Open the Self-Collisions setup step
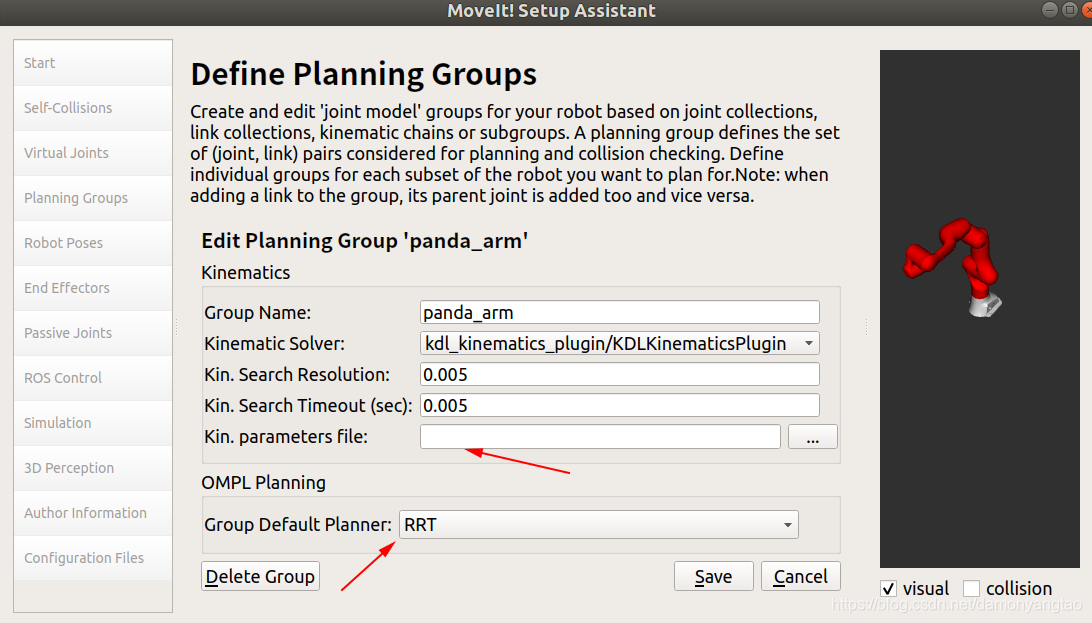The width and height of the screenshot is (1092, 623). pyautogui.click(x=93, y=108)
